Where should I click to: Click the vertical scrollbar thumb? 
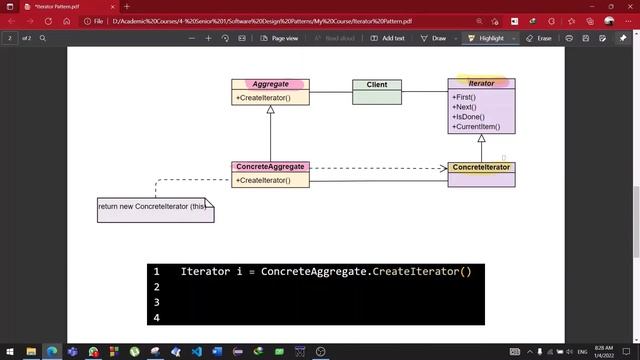636,222
